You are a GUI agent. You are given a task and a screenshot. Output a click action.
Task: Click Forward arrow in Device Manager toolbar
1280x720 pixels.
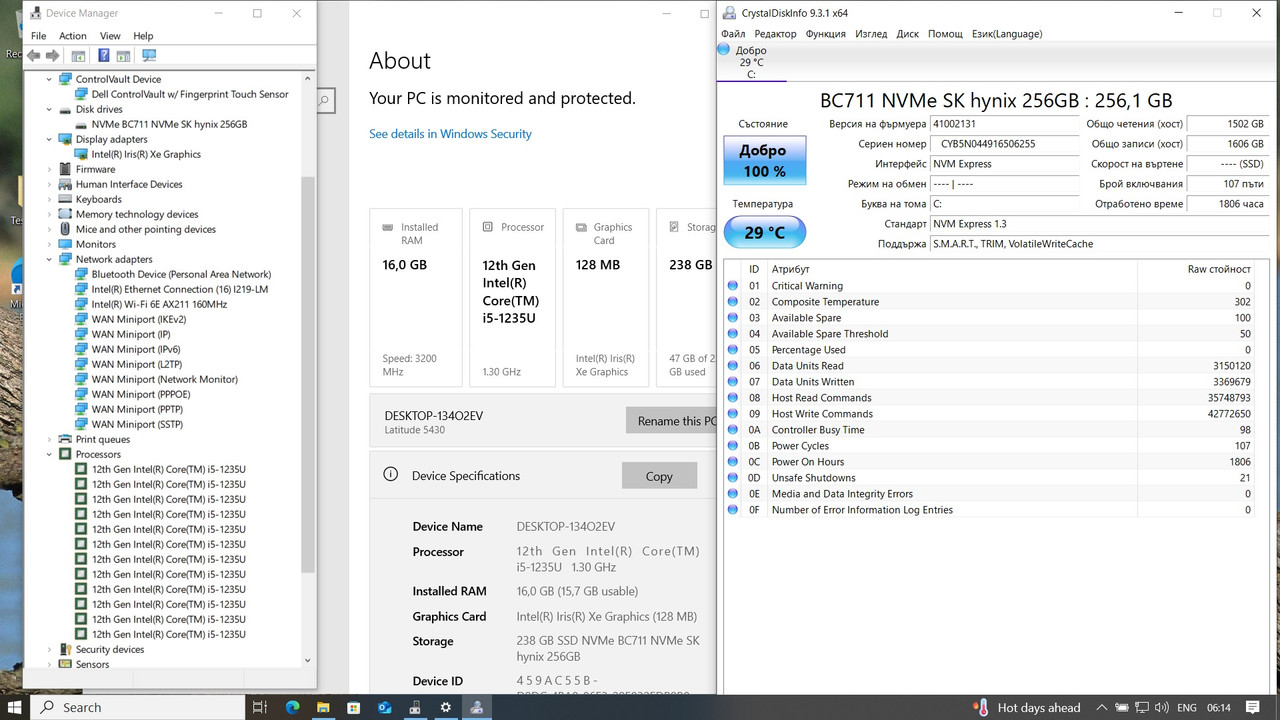pyautogui.click(x=52, y=56)
